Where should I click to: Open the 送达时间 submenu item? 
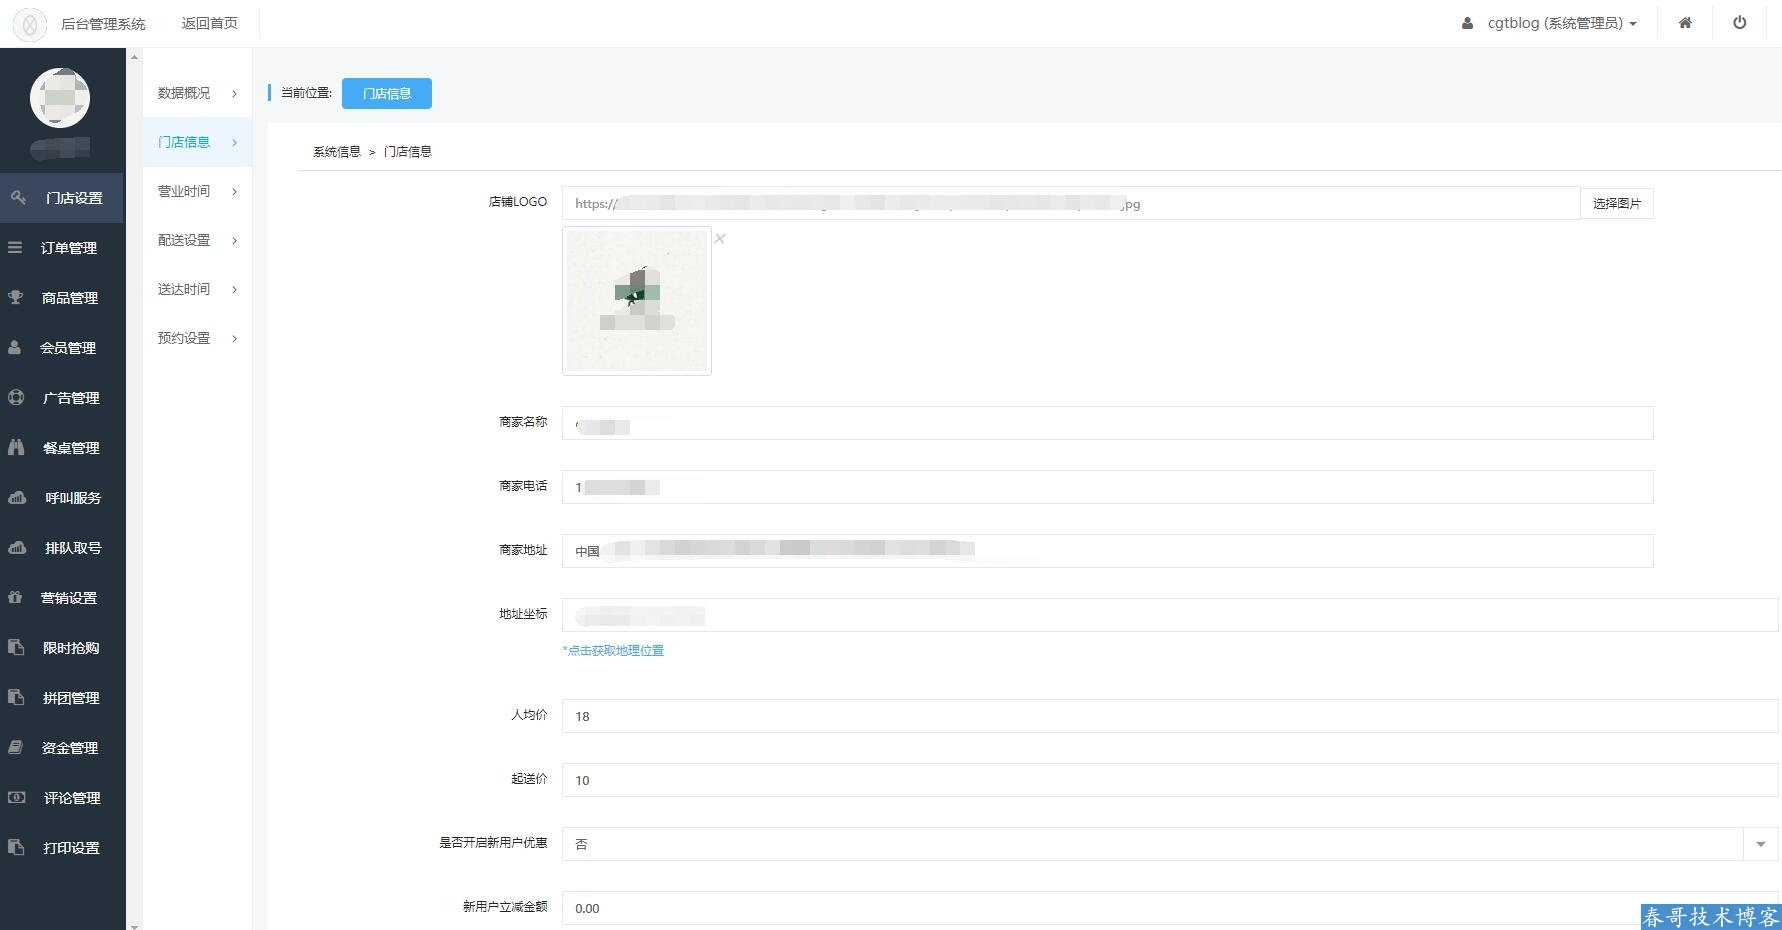point(184,290)
